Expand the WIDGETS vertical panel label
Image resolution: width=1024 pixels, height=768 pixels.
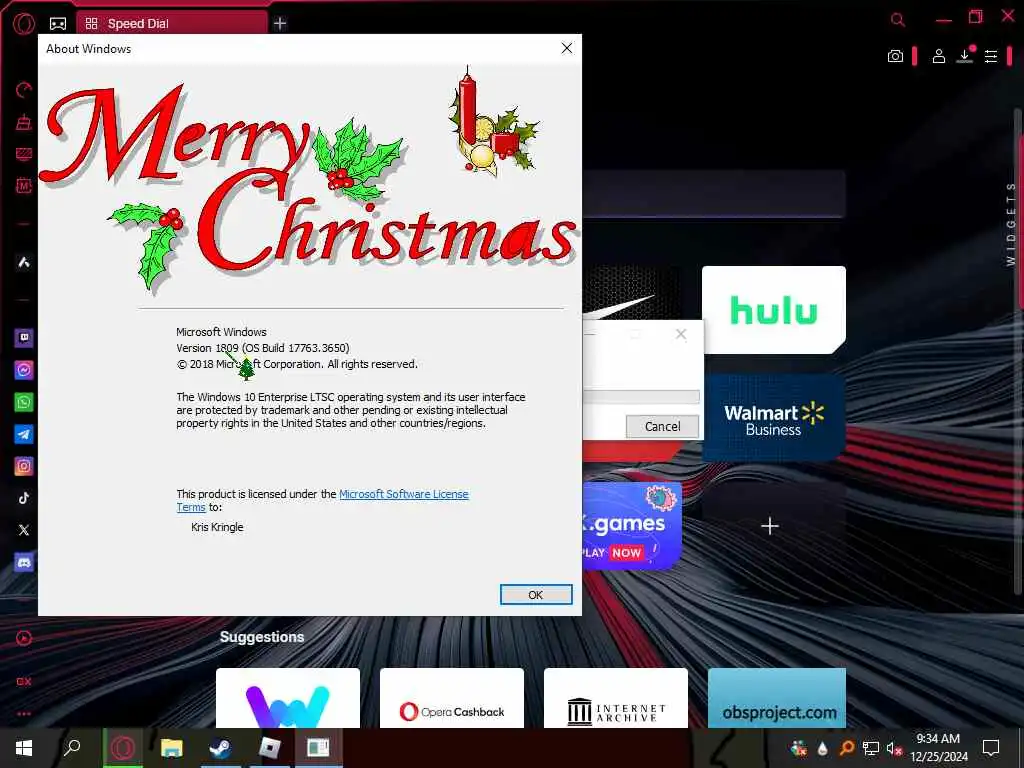(x=1011, y=223)
